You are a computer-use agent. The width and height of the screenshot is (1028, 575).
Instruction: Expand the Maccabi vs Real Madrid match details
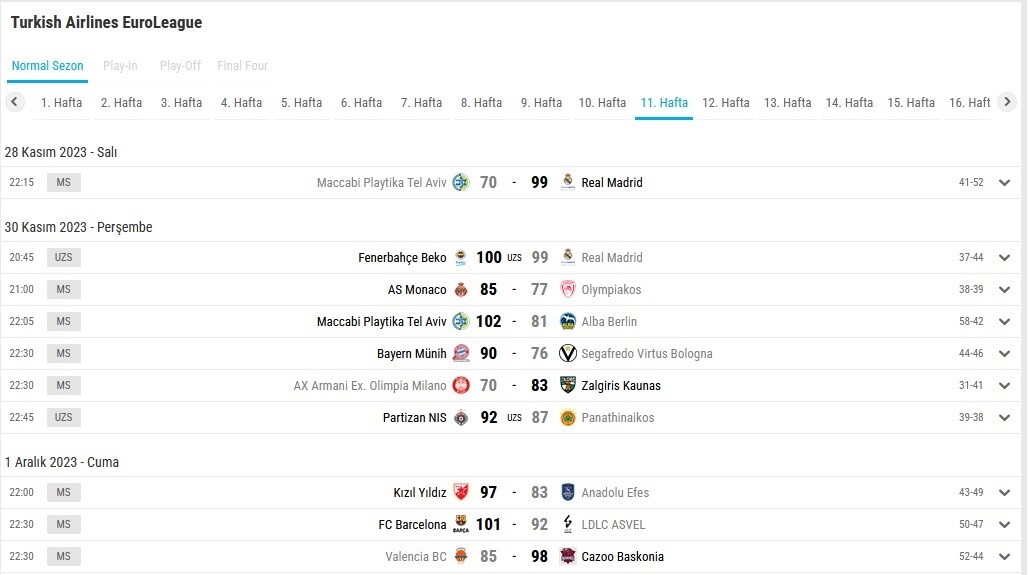coord(1004,183)
